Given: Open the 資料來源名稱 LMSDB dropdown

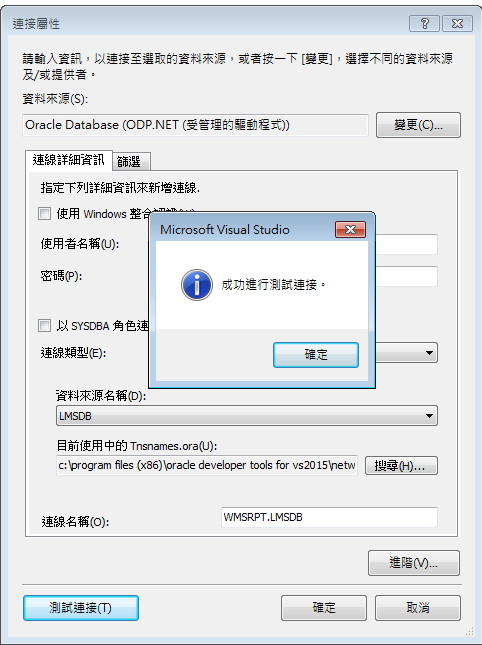Looking at the screenshot, I should pos(247,415).
